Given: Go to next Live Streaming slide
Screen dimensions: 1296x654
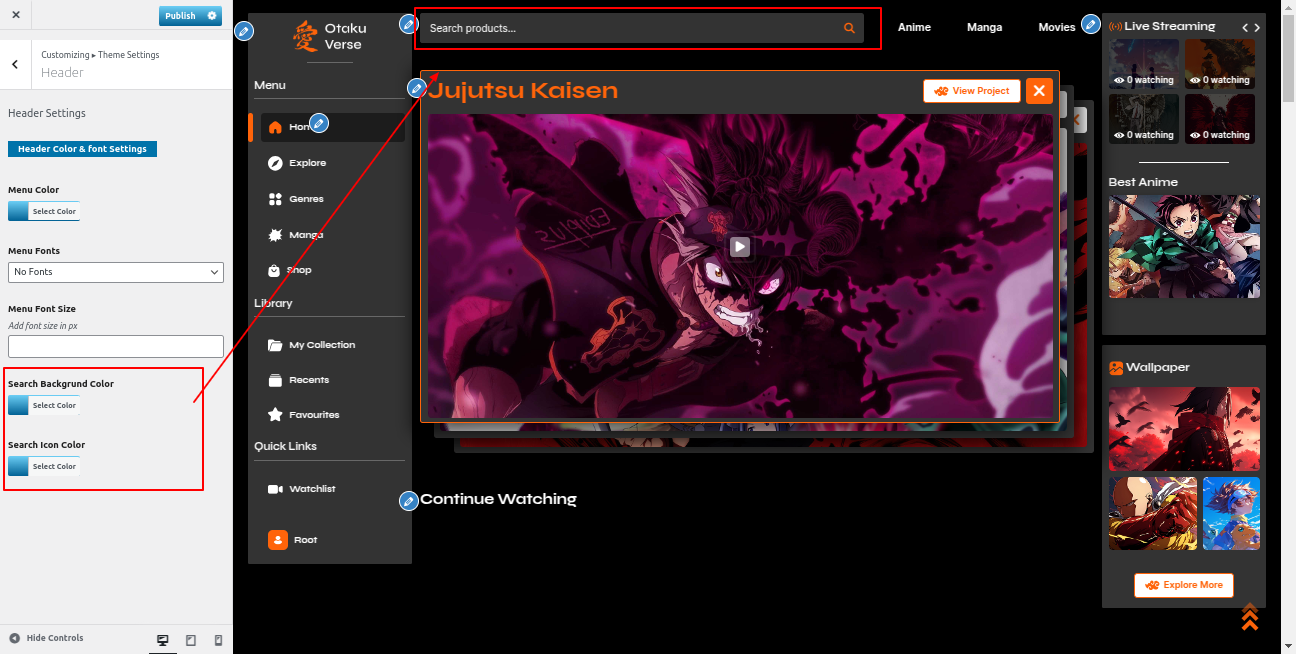Looking at the screenshot, I should click(x=1257, y=28).
